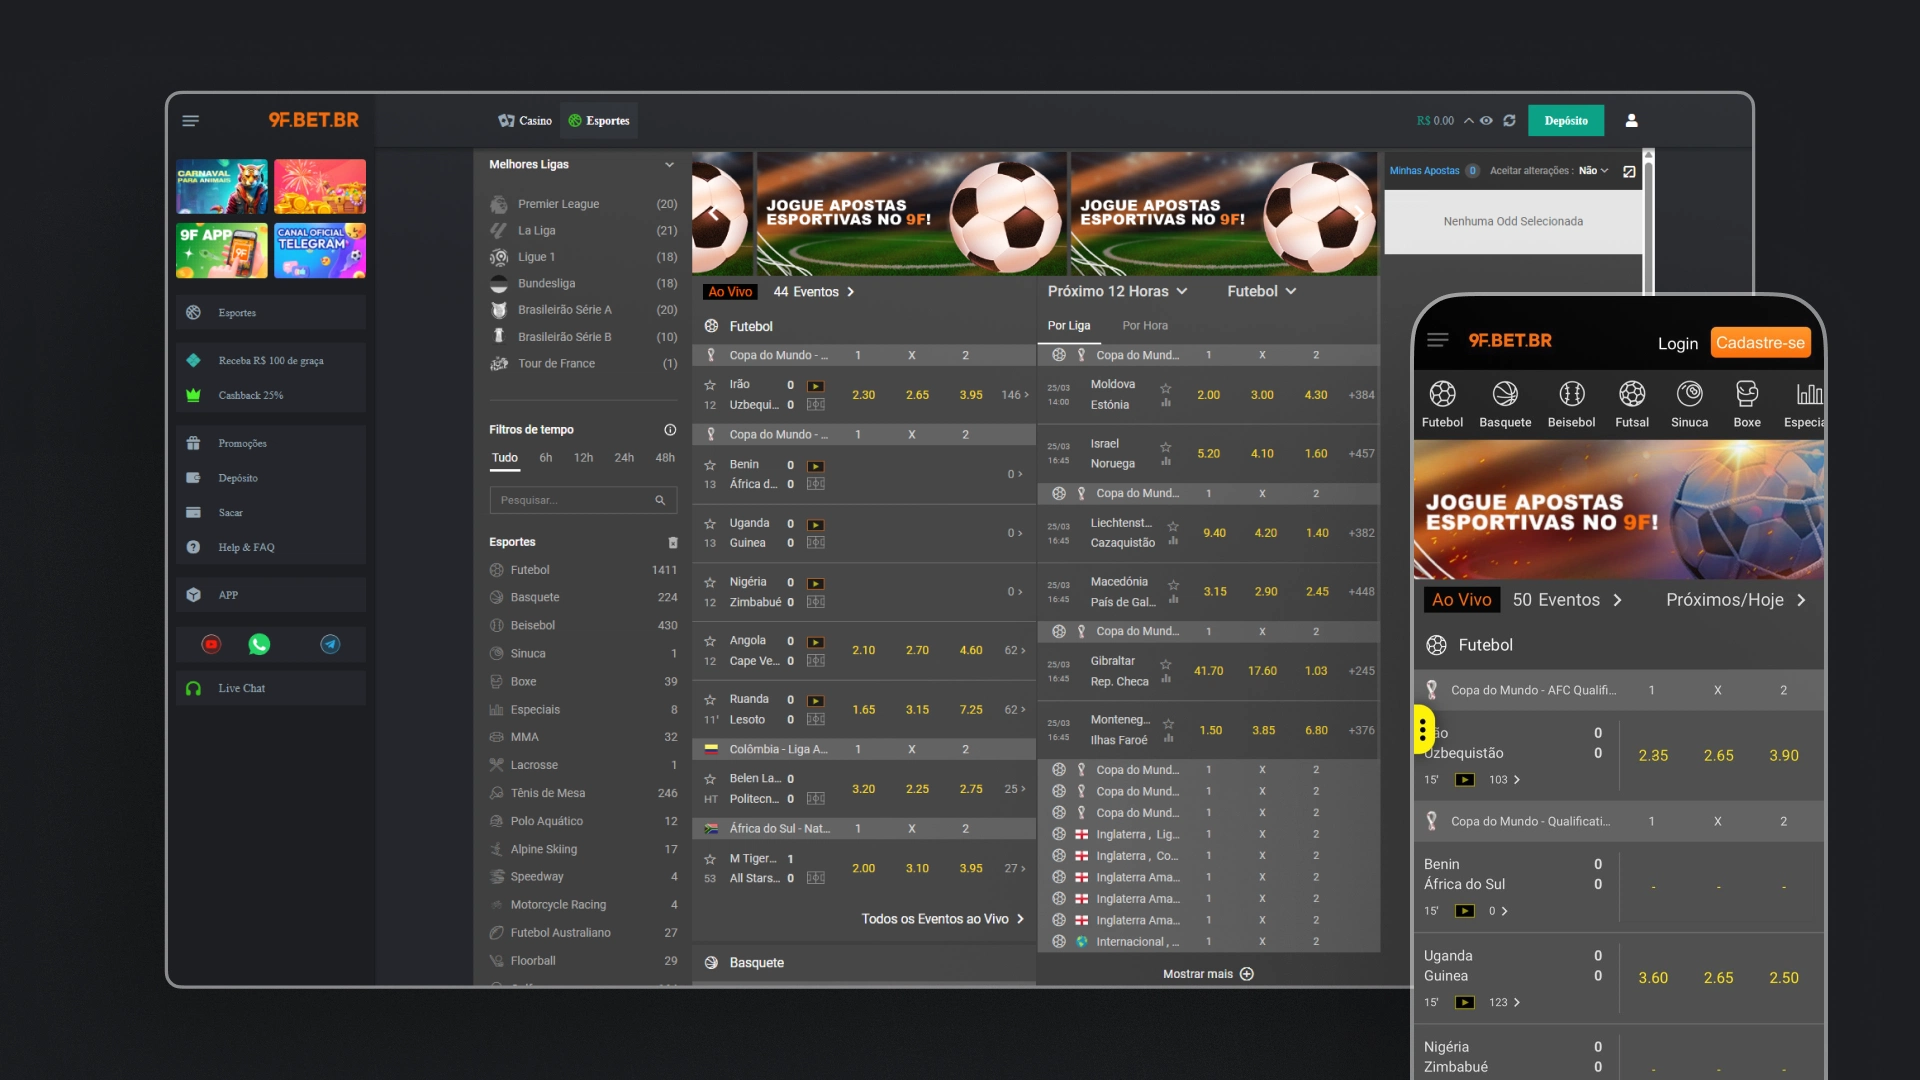
Task: Open the 9F APP promo thumbnail
Action: tap(222, 250)
